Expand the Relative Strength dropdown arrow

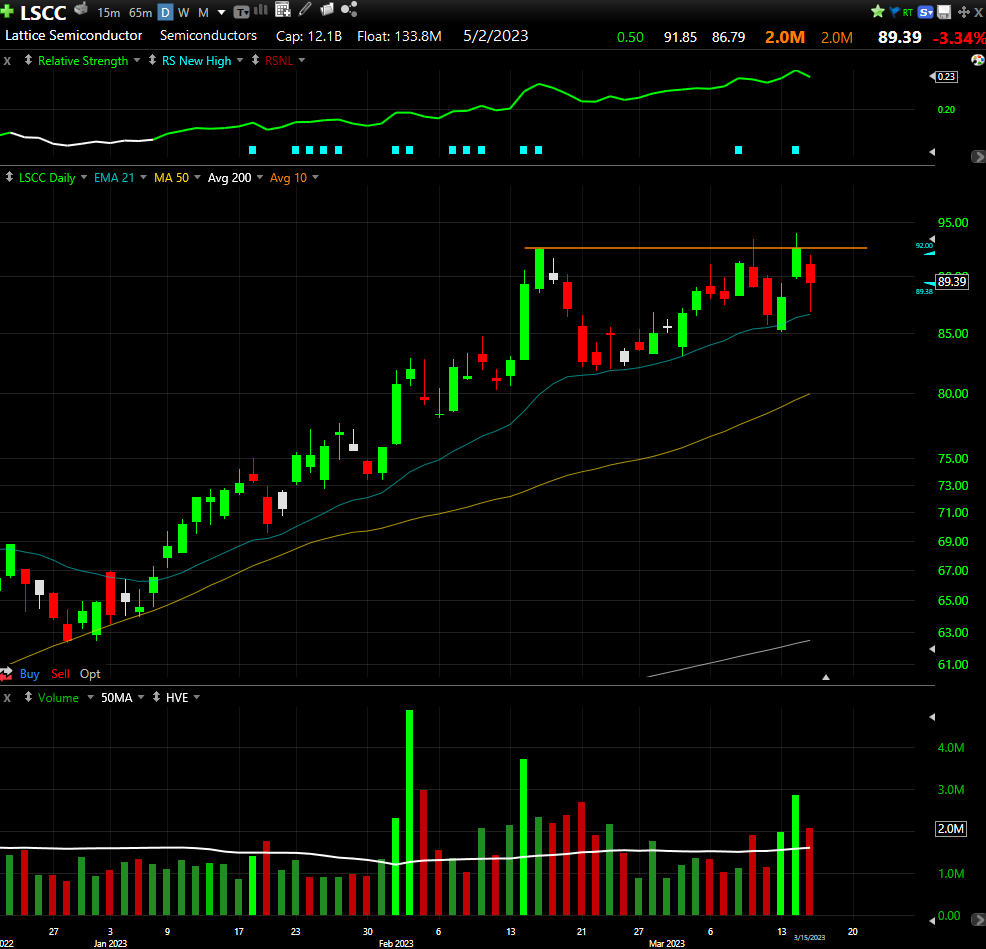137,60
